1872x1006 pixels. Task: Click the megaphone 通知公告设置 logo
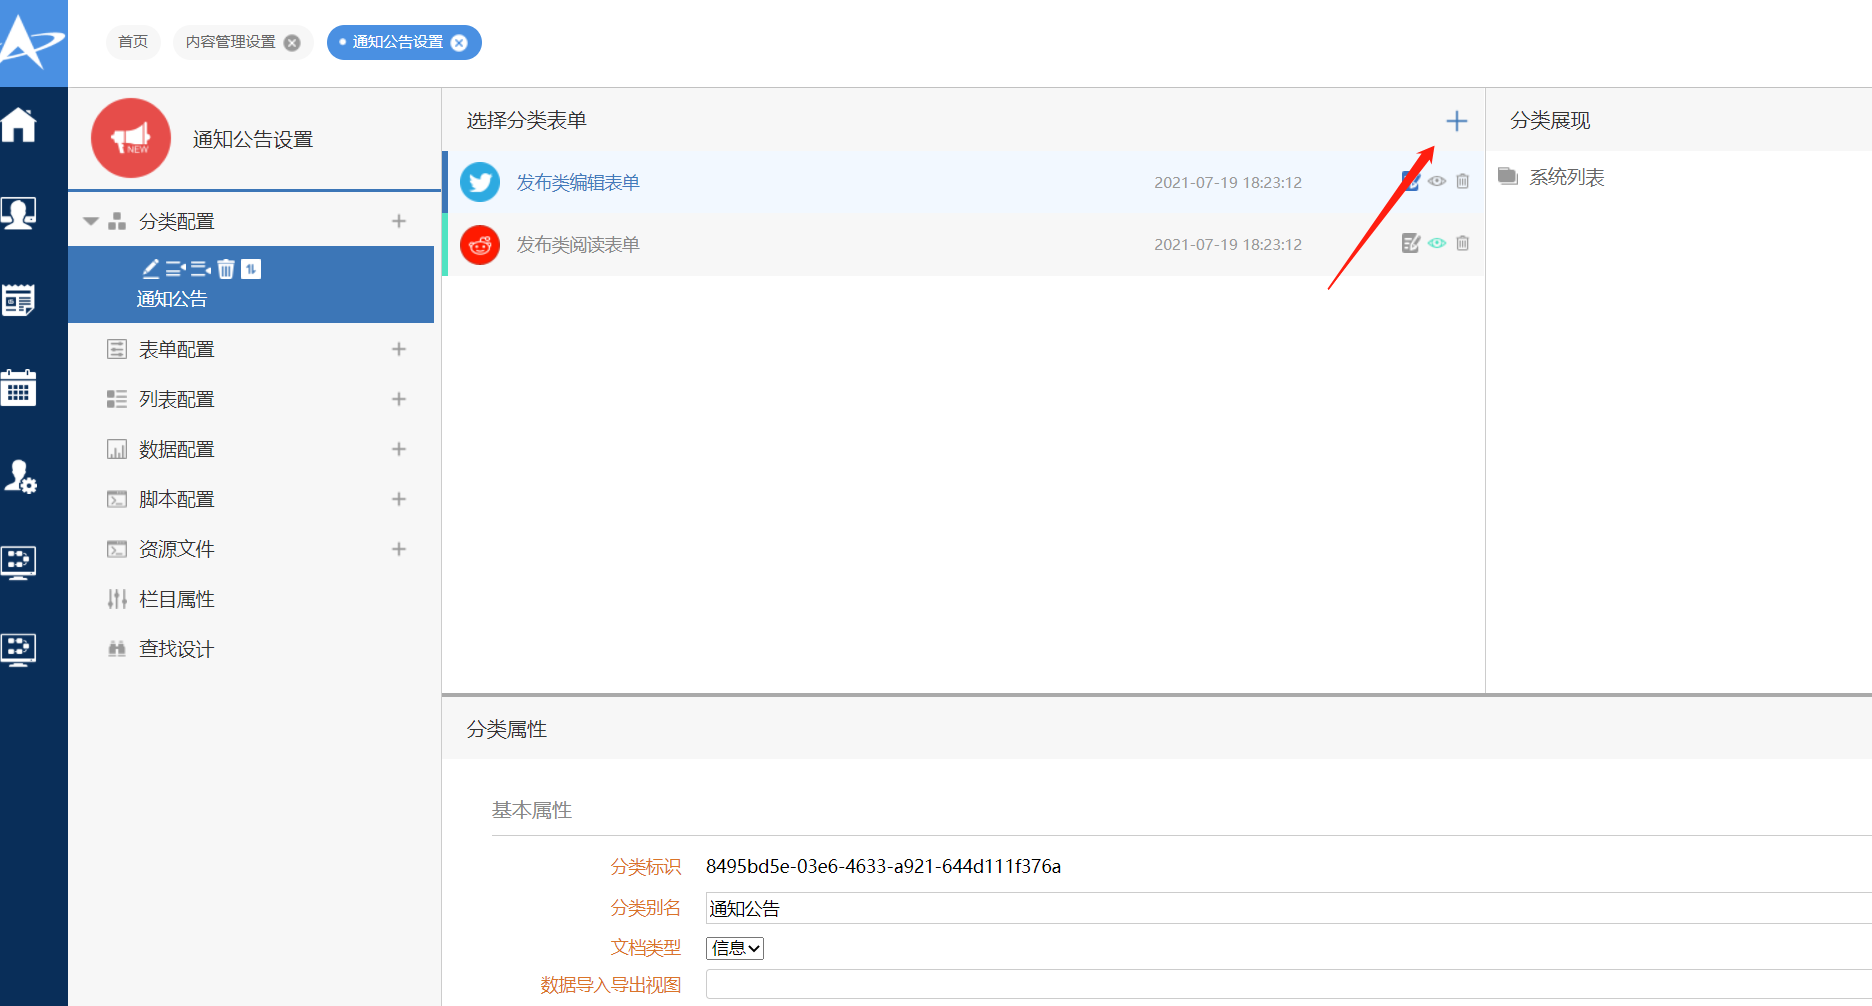coord(131,138)
